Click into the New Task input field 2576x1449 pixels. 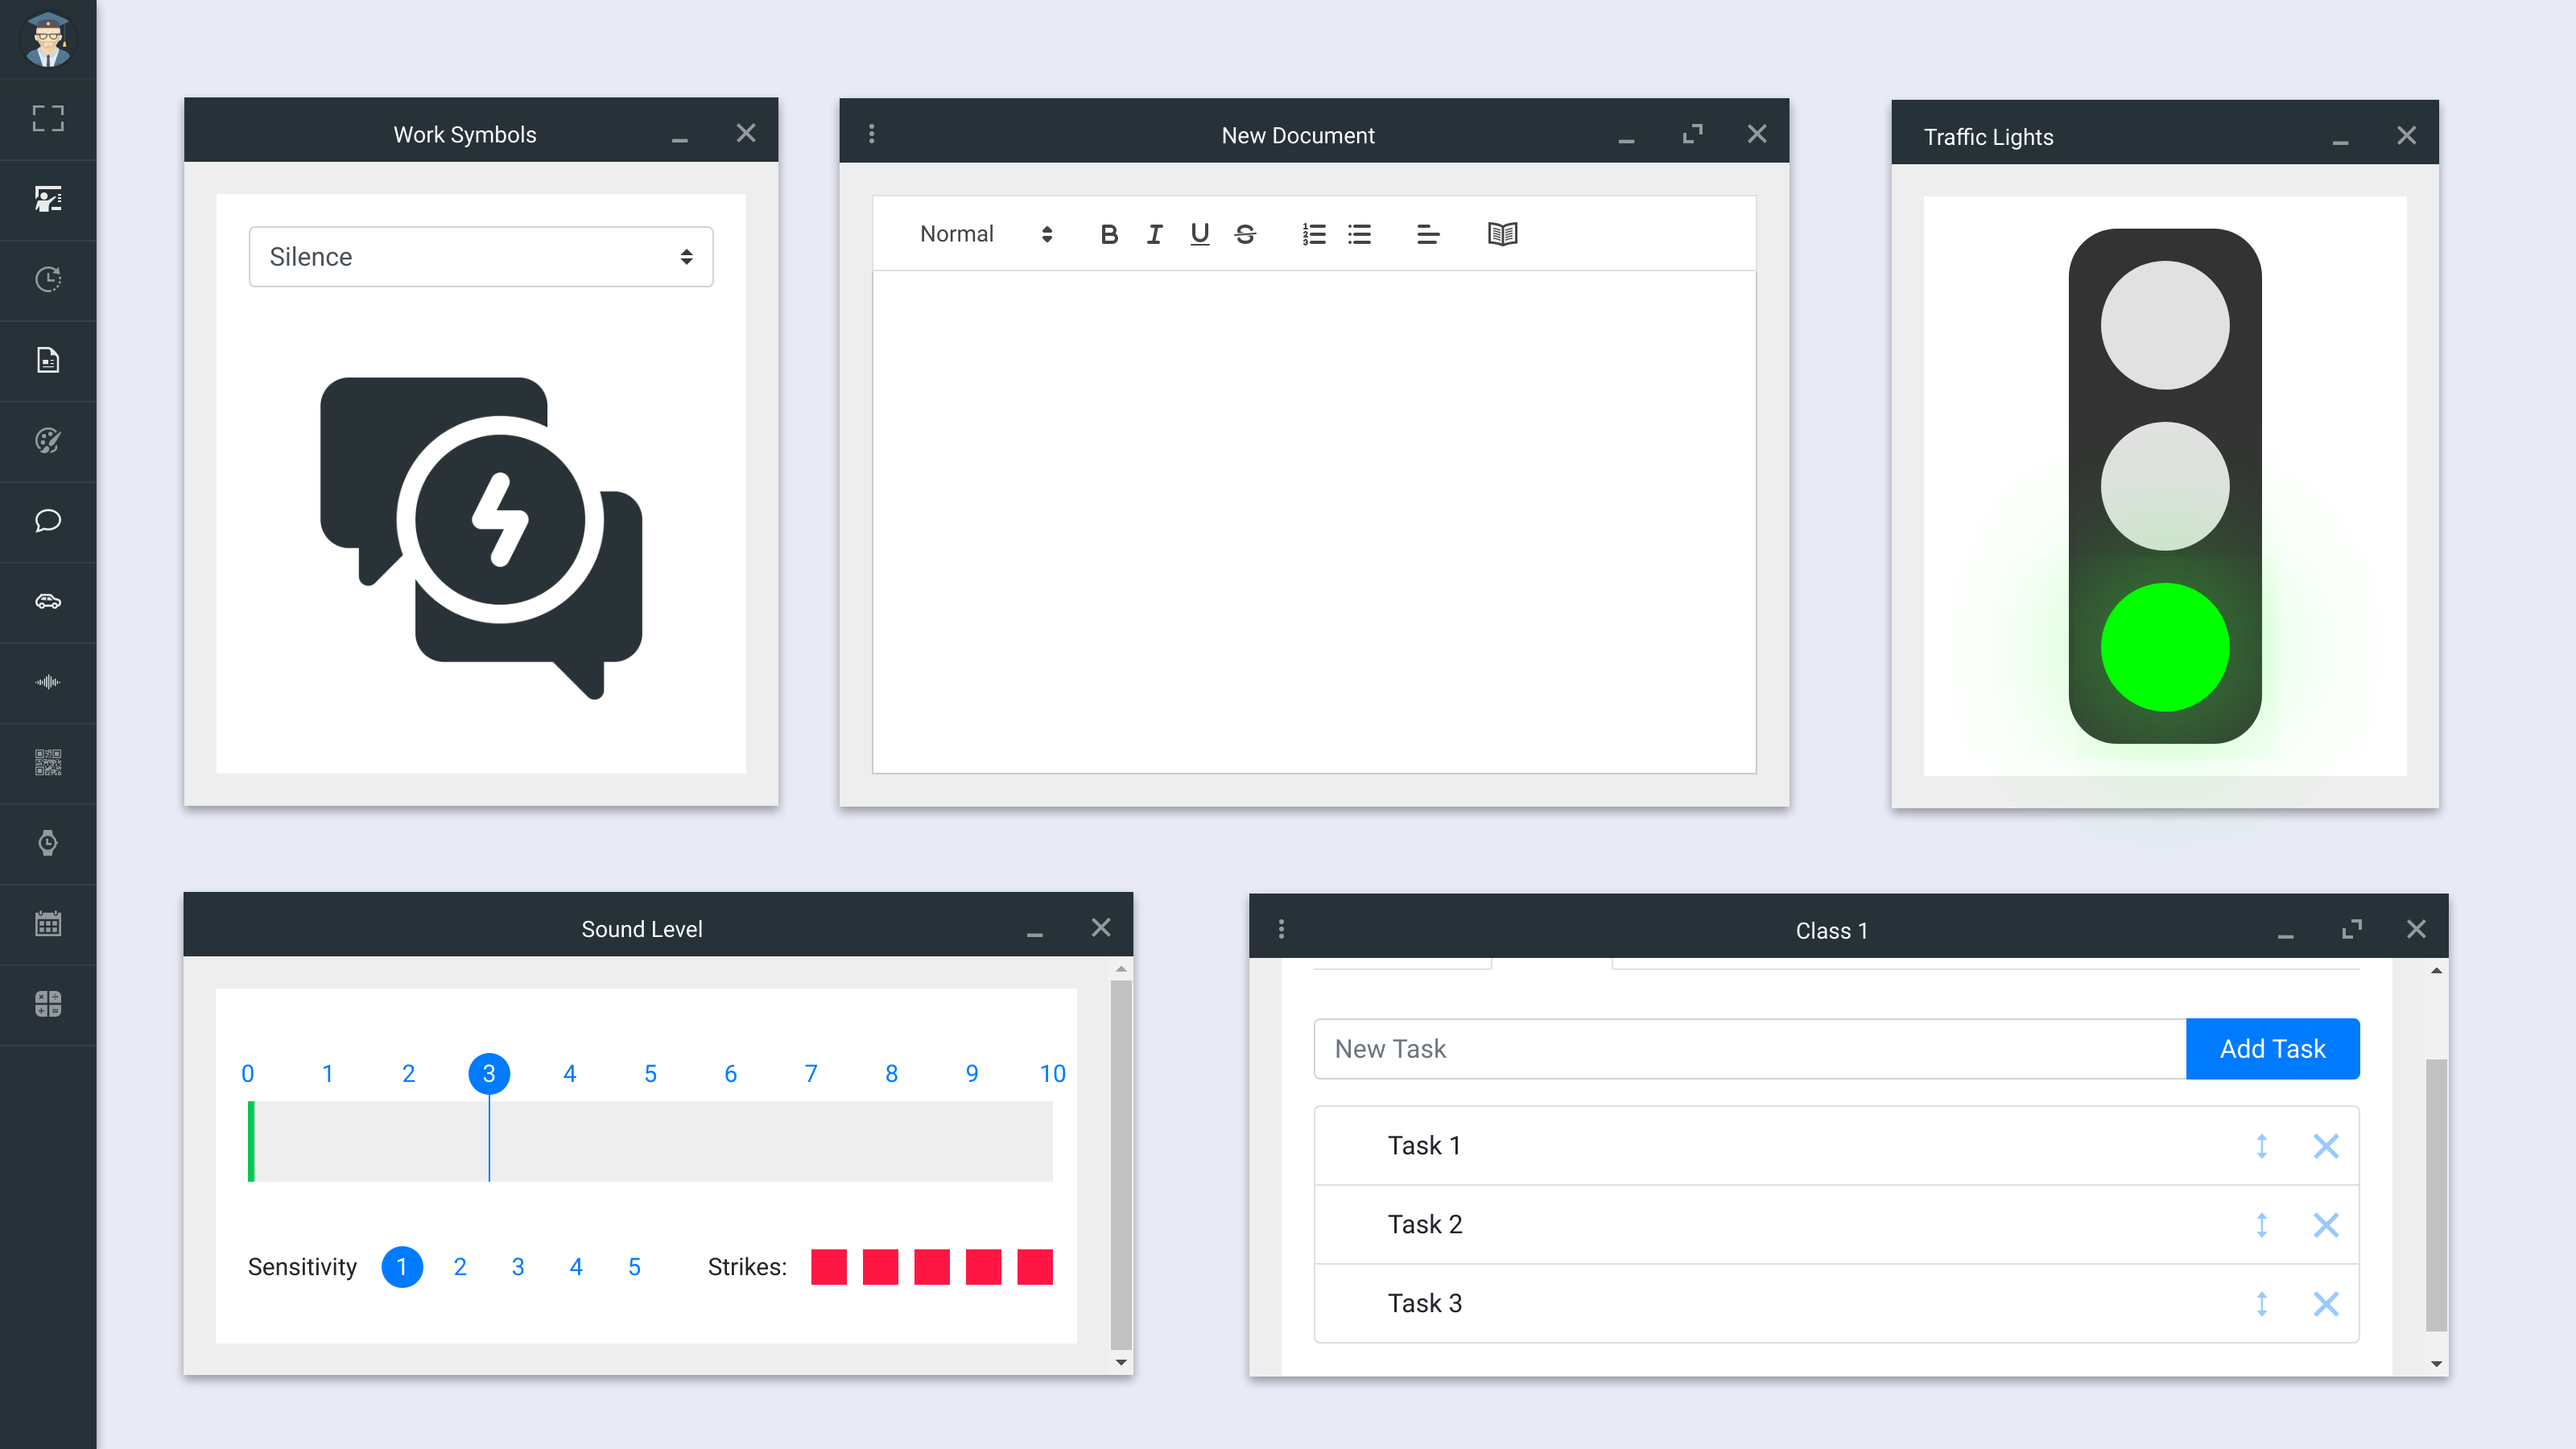1750,1049
